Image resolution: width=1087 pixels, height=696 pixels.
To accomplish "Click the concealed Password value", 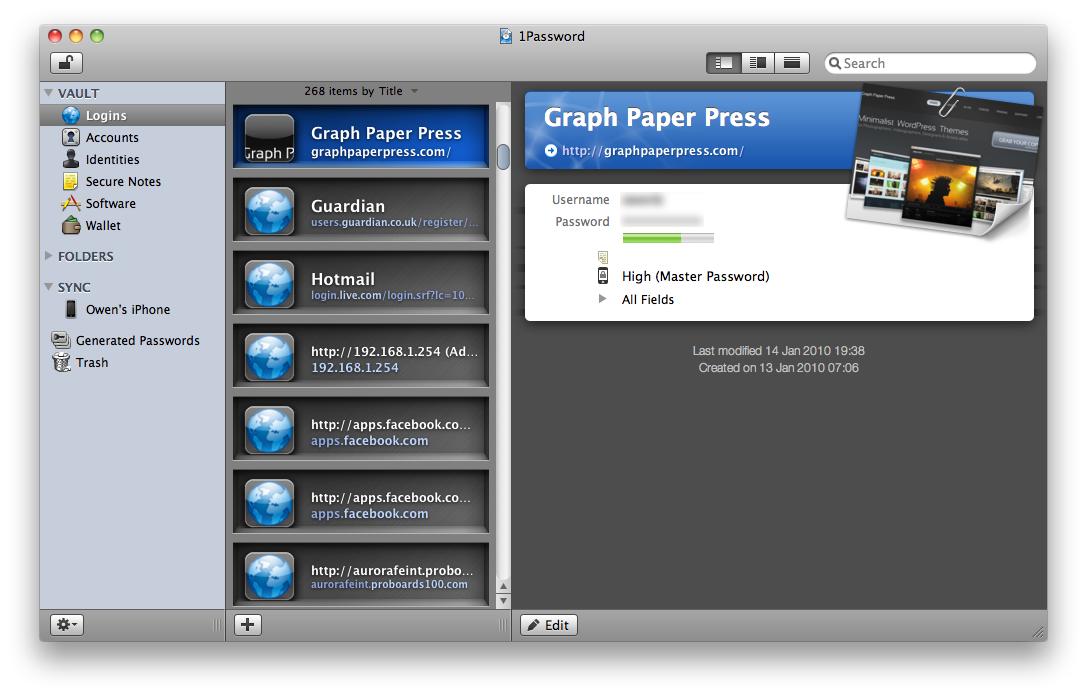I will 662,221.
